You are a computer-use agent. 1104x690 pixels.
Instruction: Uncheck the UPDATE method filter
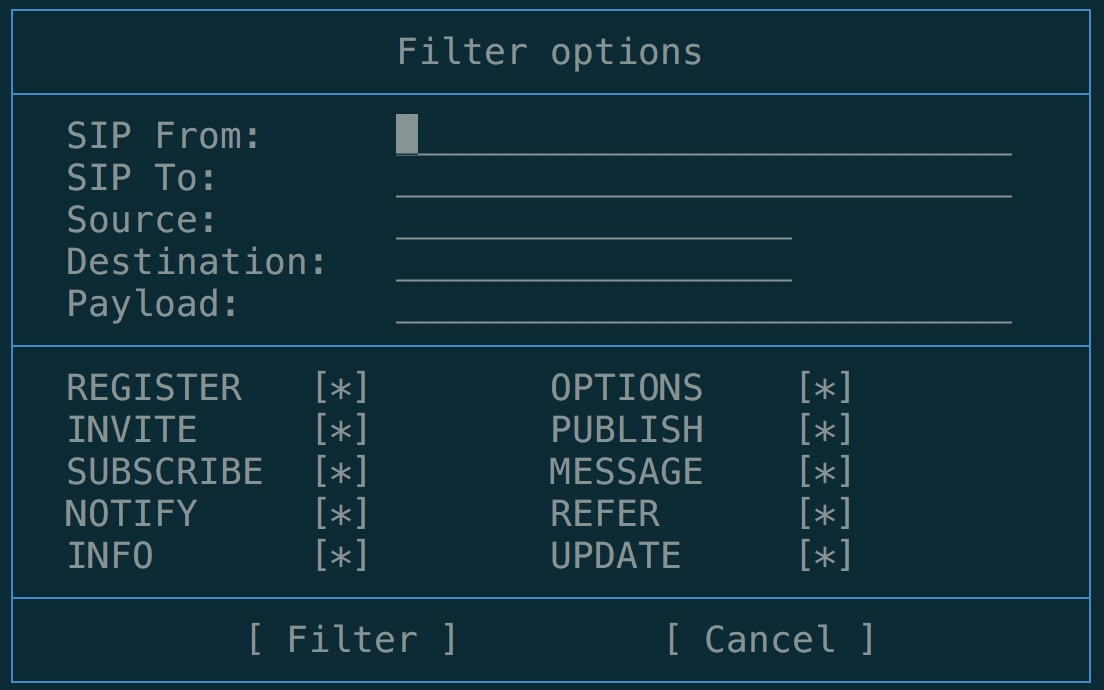tap(825, 556)
